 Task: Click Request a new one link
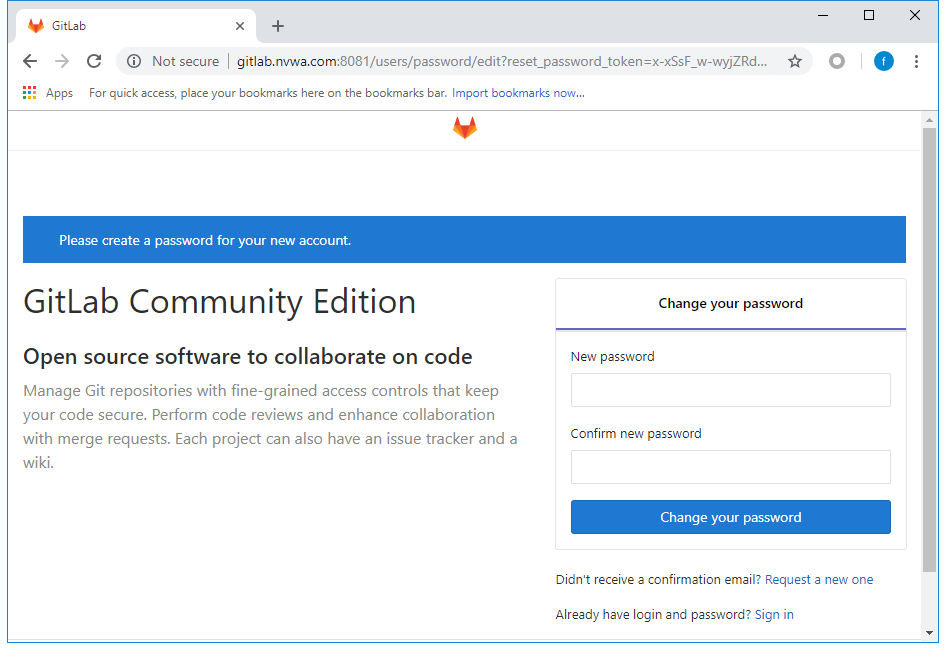(x=819, y=579)
